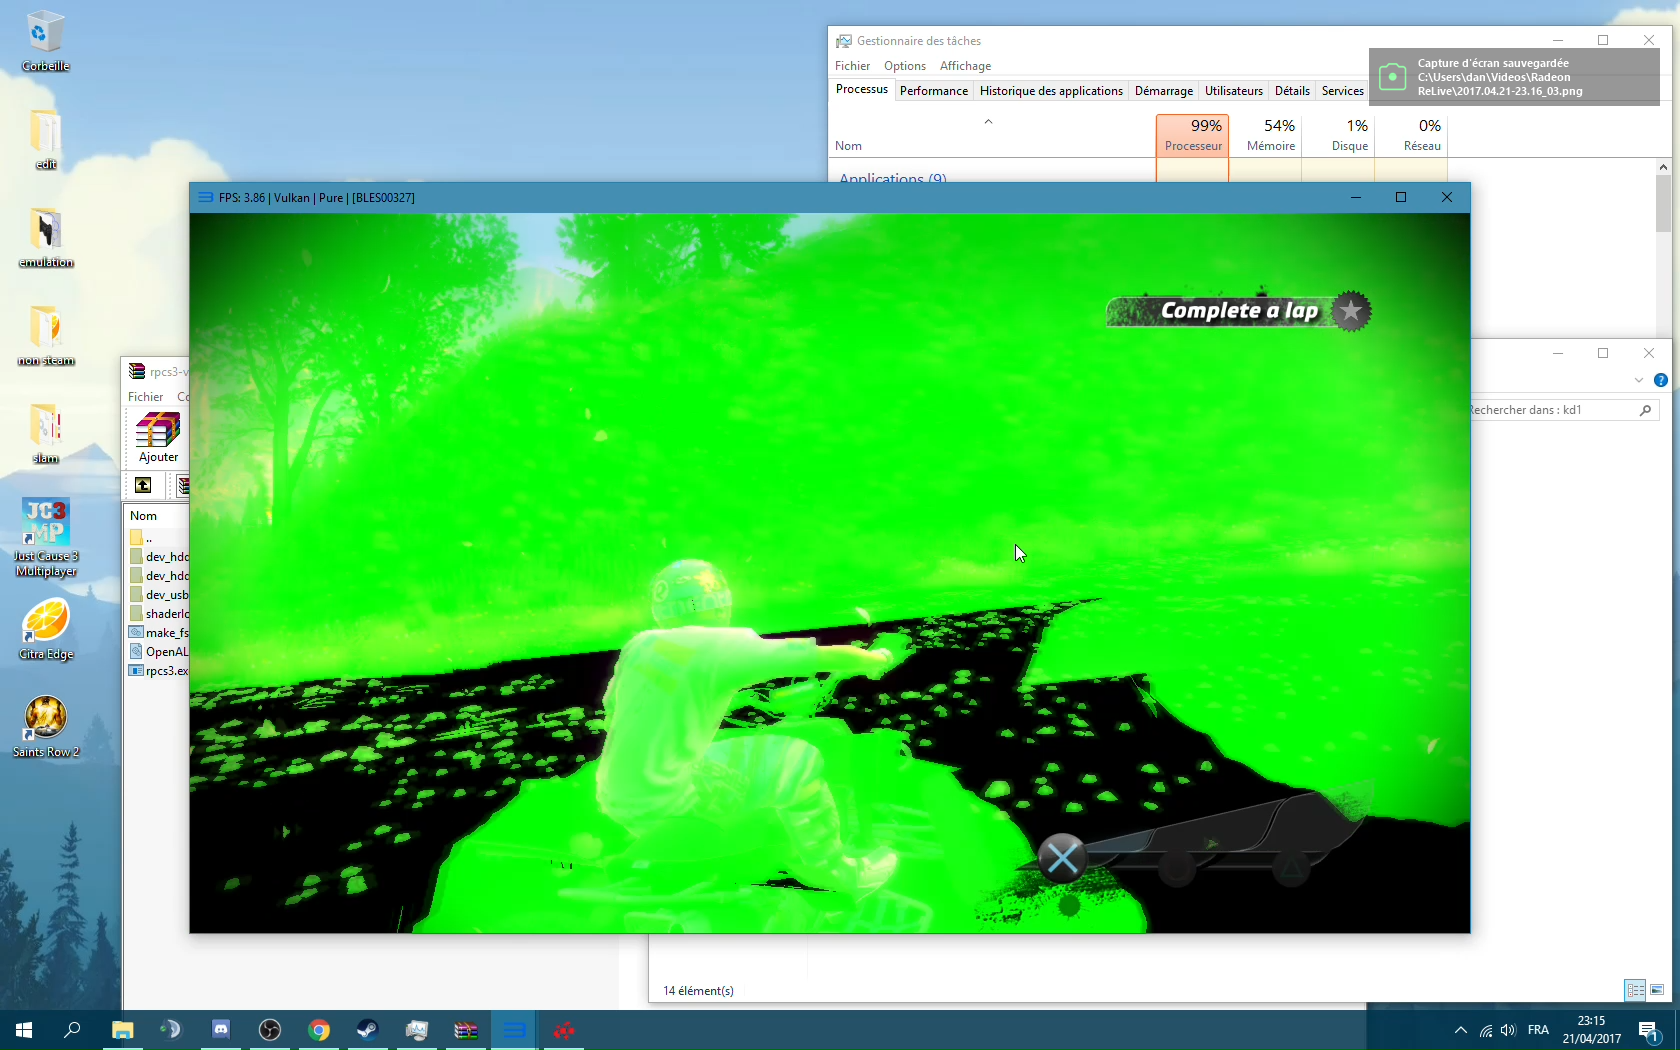Open Fichier menu in Task Manager
The height and width of the screenshot is (1050, 1680).
pos(852,66)
